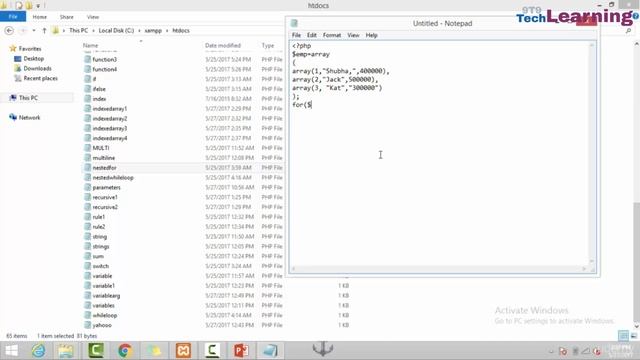Open Notepad's Help menu
This screenshot has height=360, width=640.
pyautogui.click(x=371, y=35)
